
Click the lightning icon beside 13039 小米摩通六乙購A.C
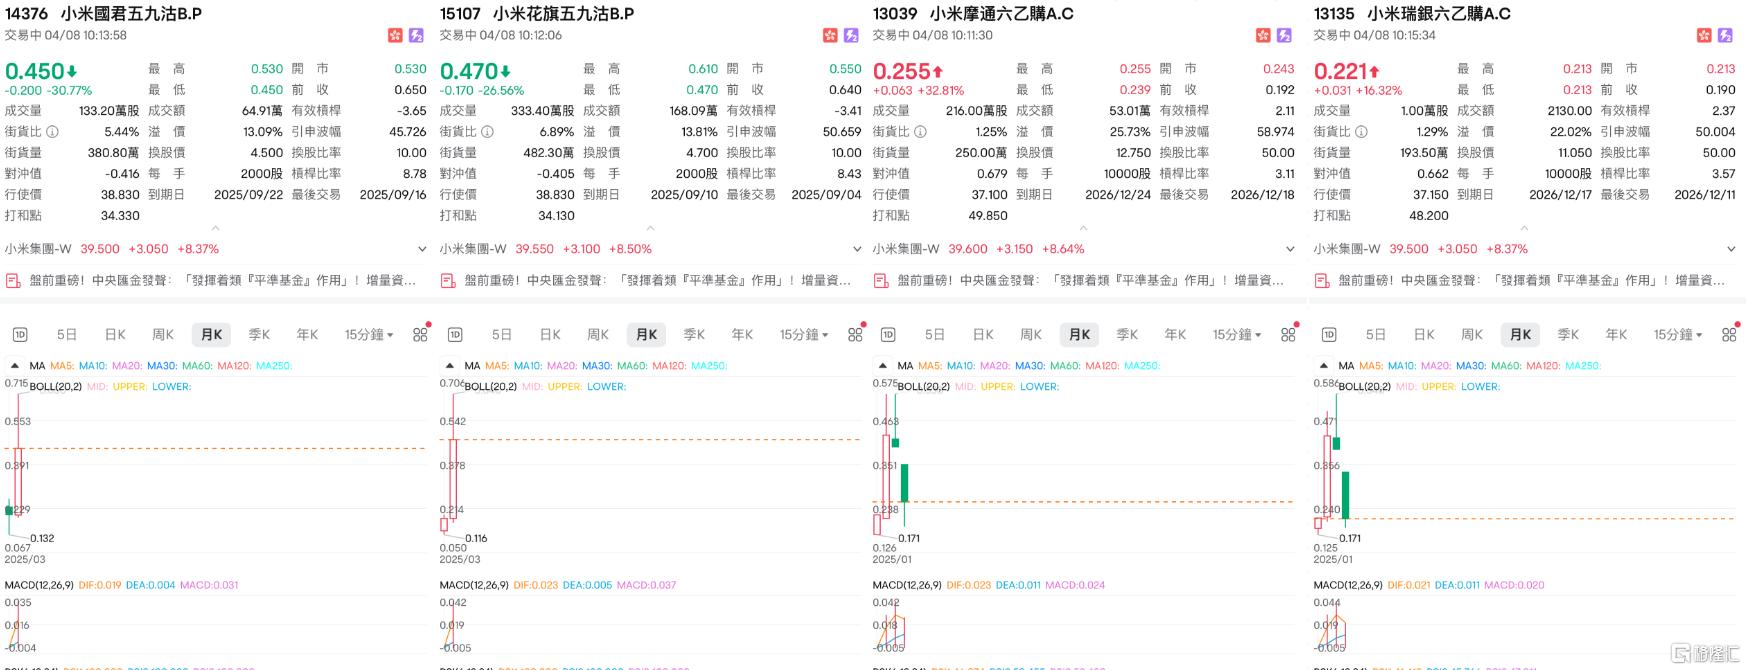click(1284, 35)
